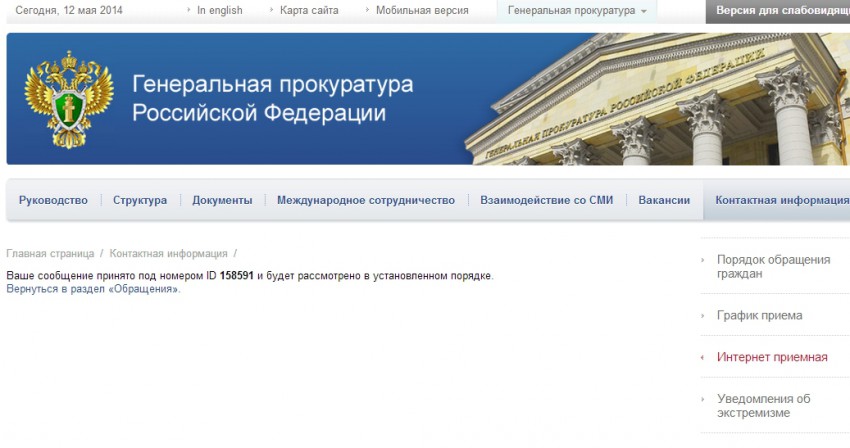Open Карта сайта link
This screenshot has width=850, height=448.
point(309,11)
